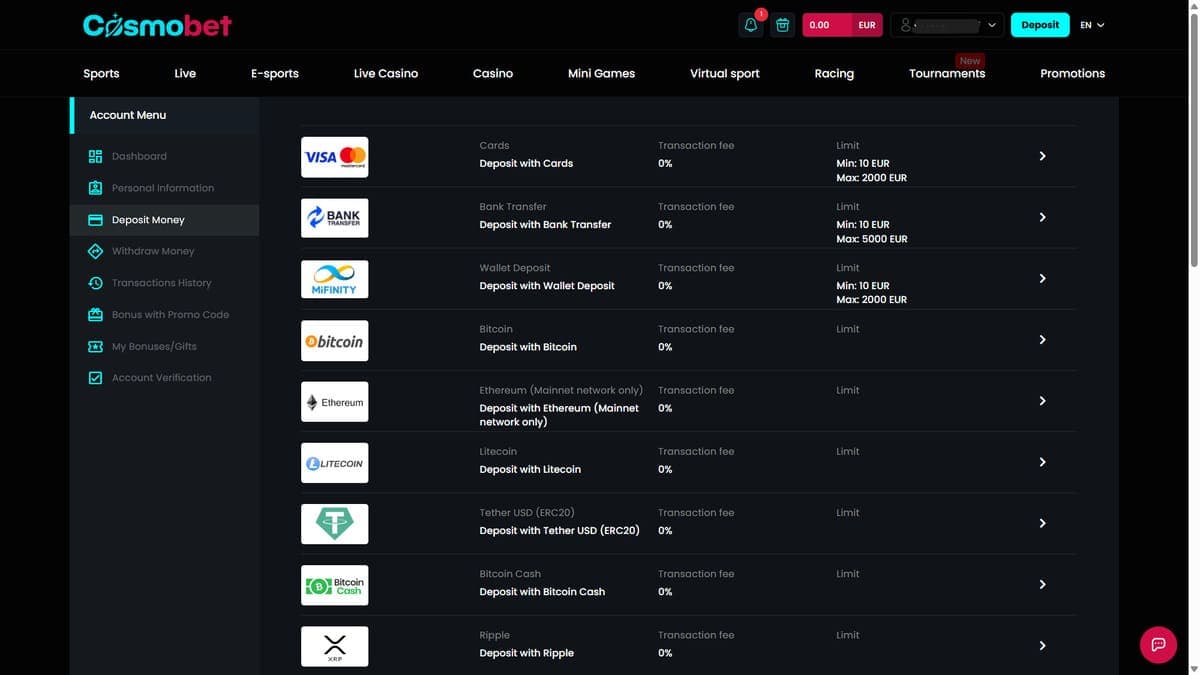Screen dimensions: 1200x675
Task: Expand the Wallet Deposit row arrow
Action: 1042,278
